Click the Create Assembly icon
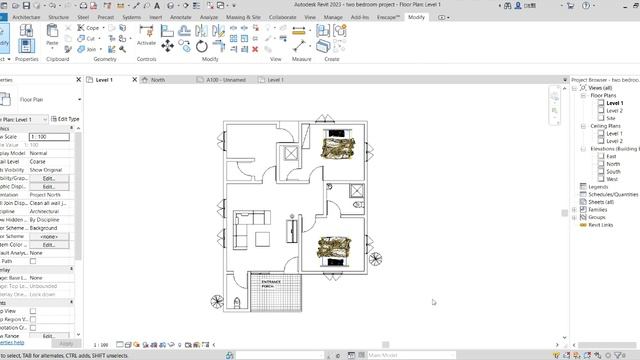Viewport: 640px width, 360px height. [x=322, y=31]
